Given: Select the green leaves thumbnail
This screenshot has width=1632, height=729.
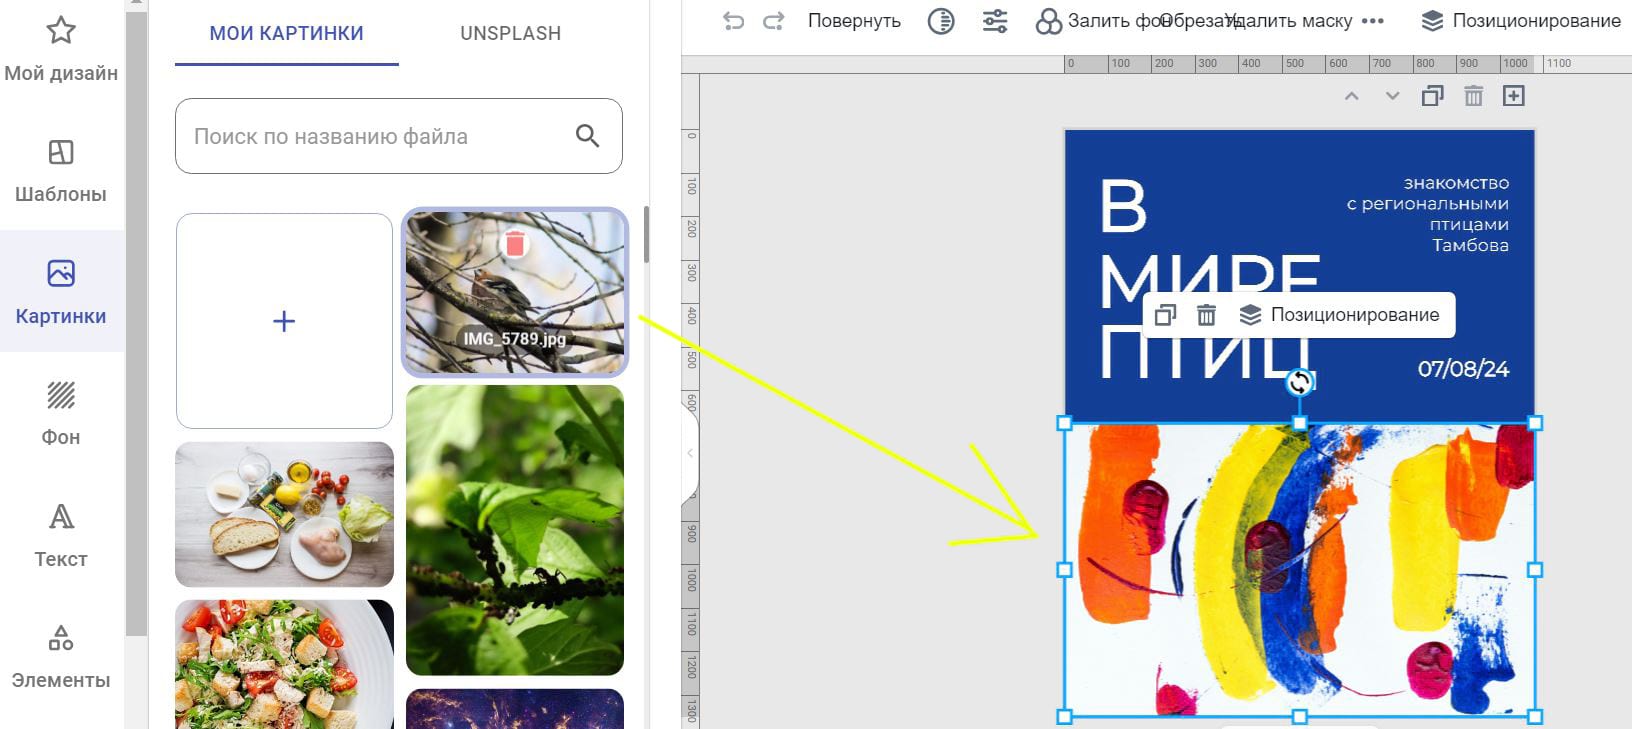Looking at the screenshot, I should [515, 530].
